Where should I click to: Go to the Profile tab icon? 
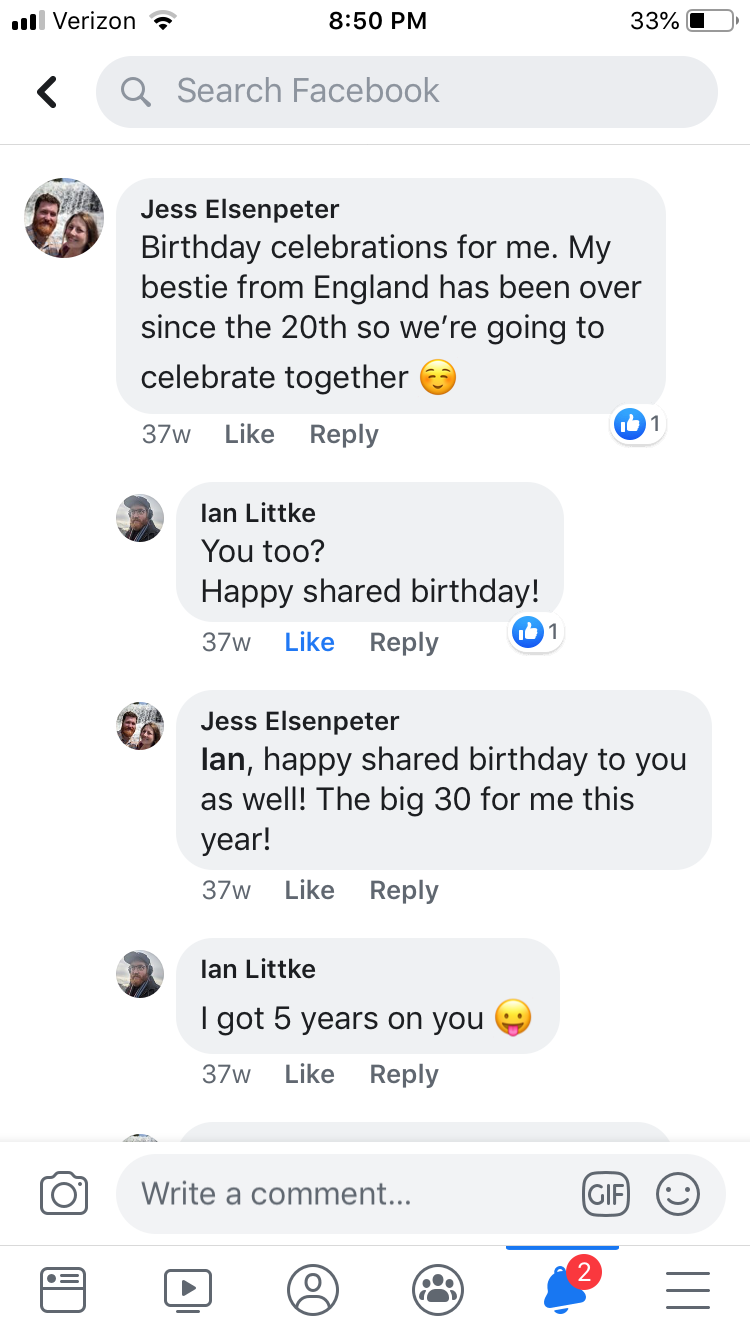313,1289
